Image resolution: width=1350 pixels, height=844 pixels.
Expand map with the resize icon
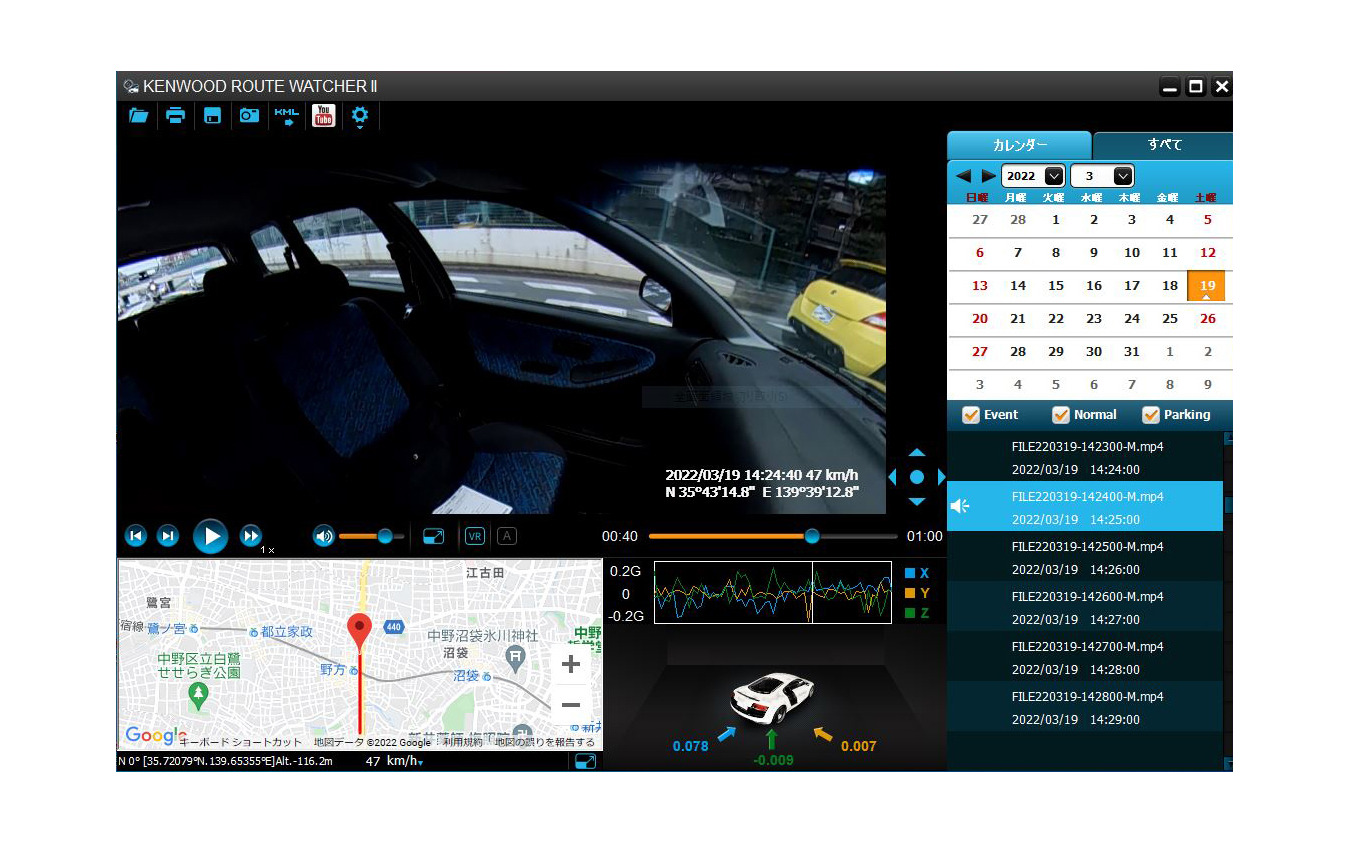pos(585,762)
